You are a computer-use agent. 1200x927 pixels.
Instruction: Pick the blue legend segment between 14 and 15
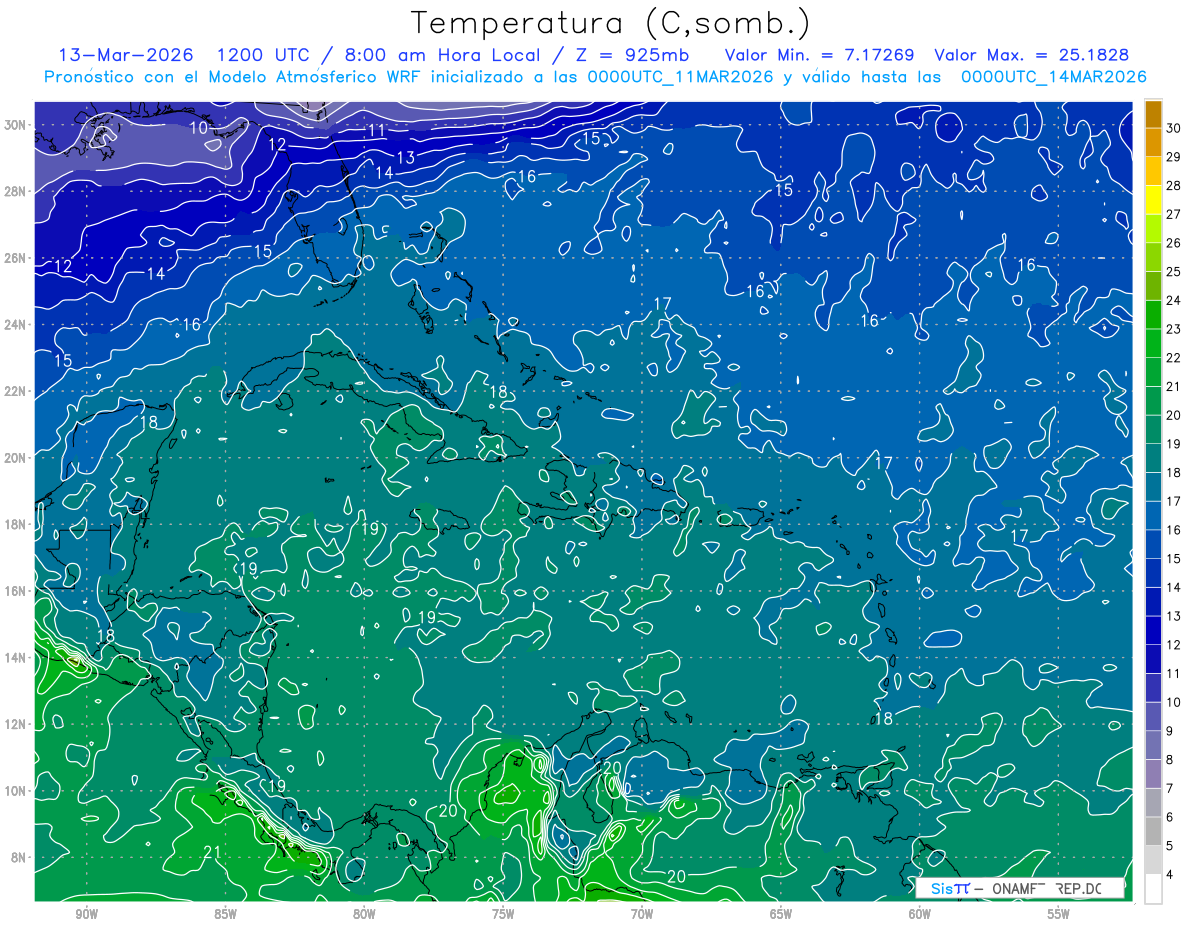click(x=1153, y=573)
